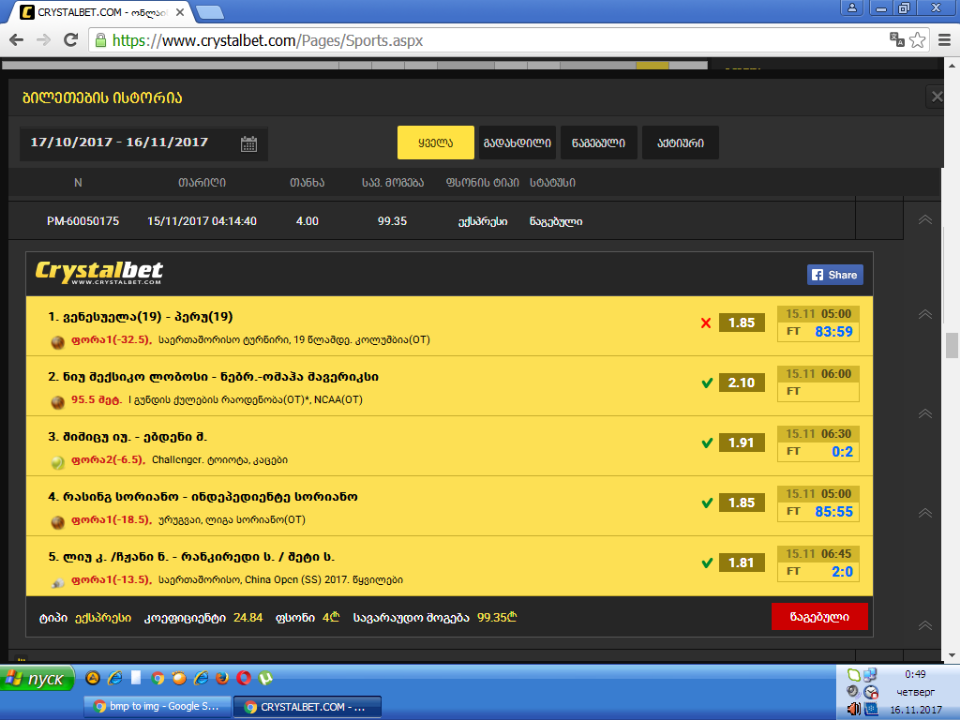Open the date range calendar icon
Image resolution: width=960 pixels, height=720 pixels.
pyautogui.click(x=249, y=144)
